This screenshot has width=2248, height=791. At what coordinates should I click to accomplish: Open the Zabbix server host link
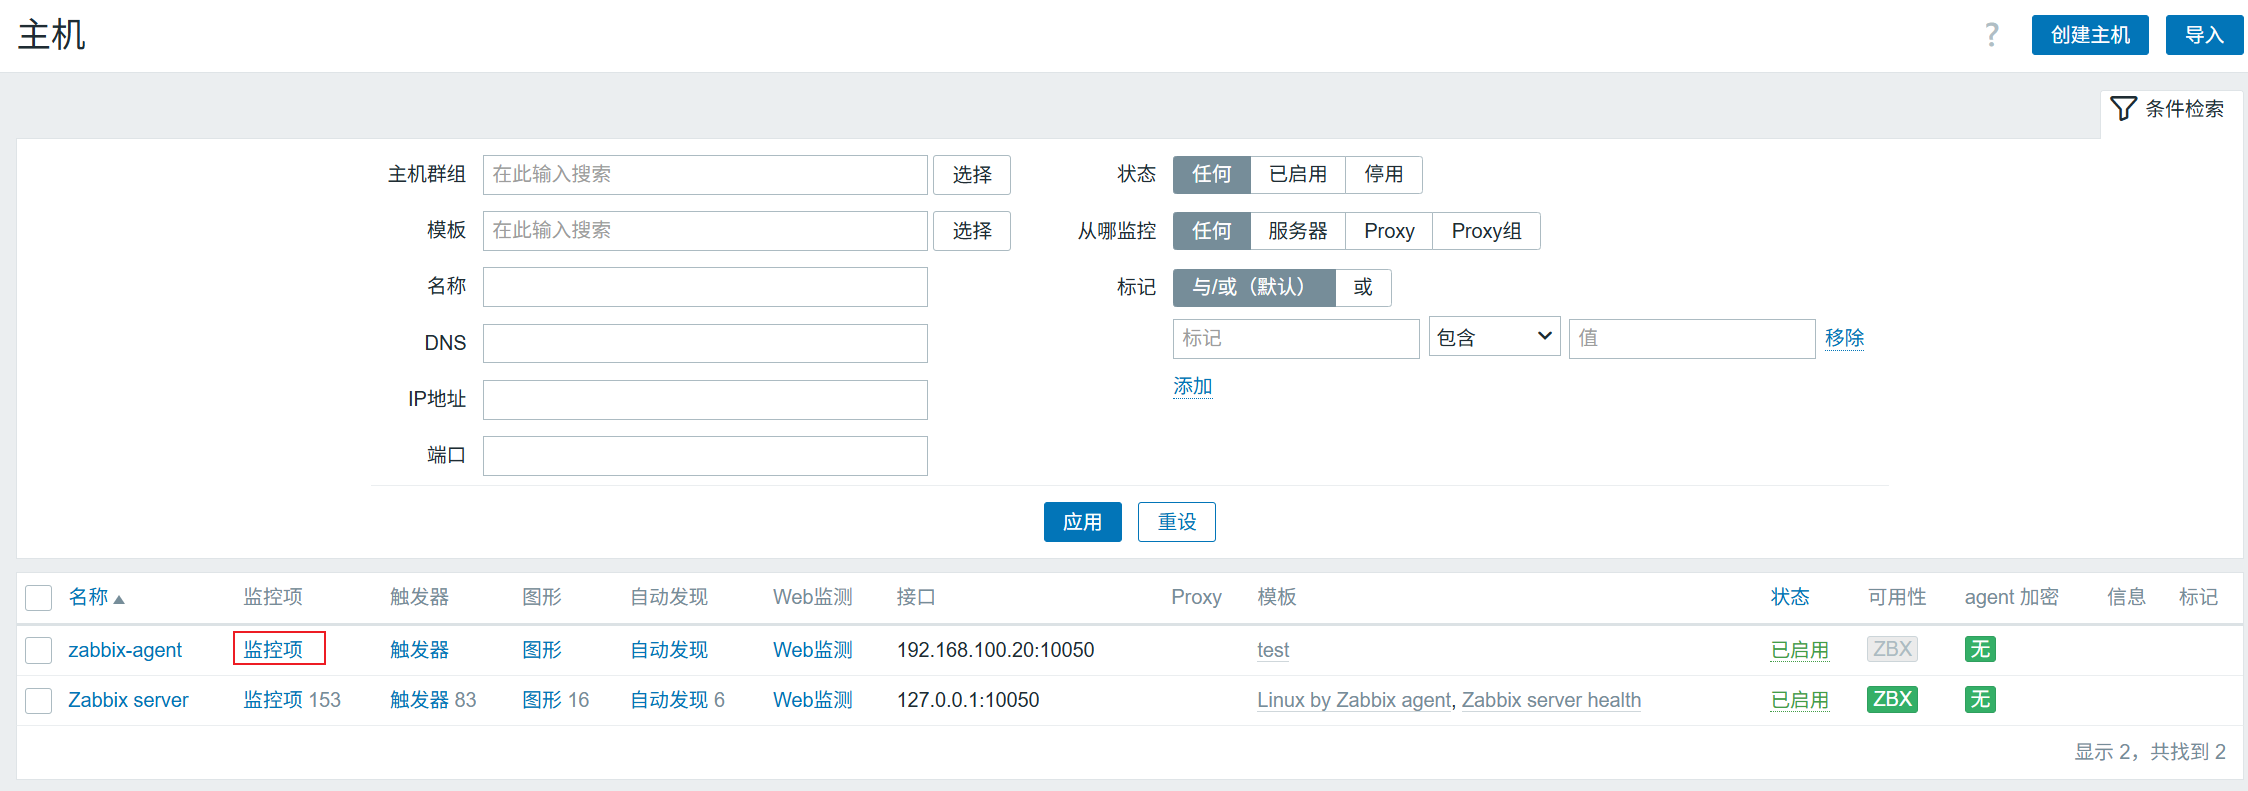click(128, 700)
